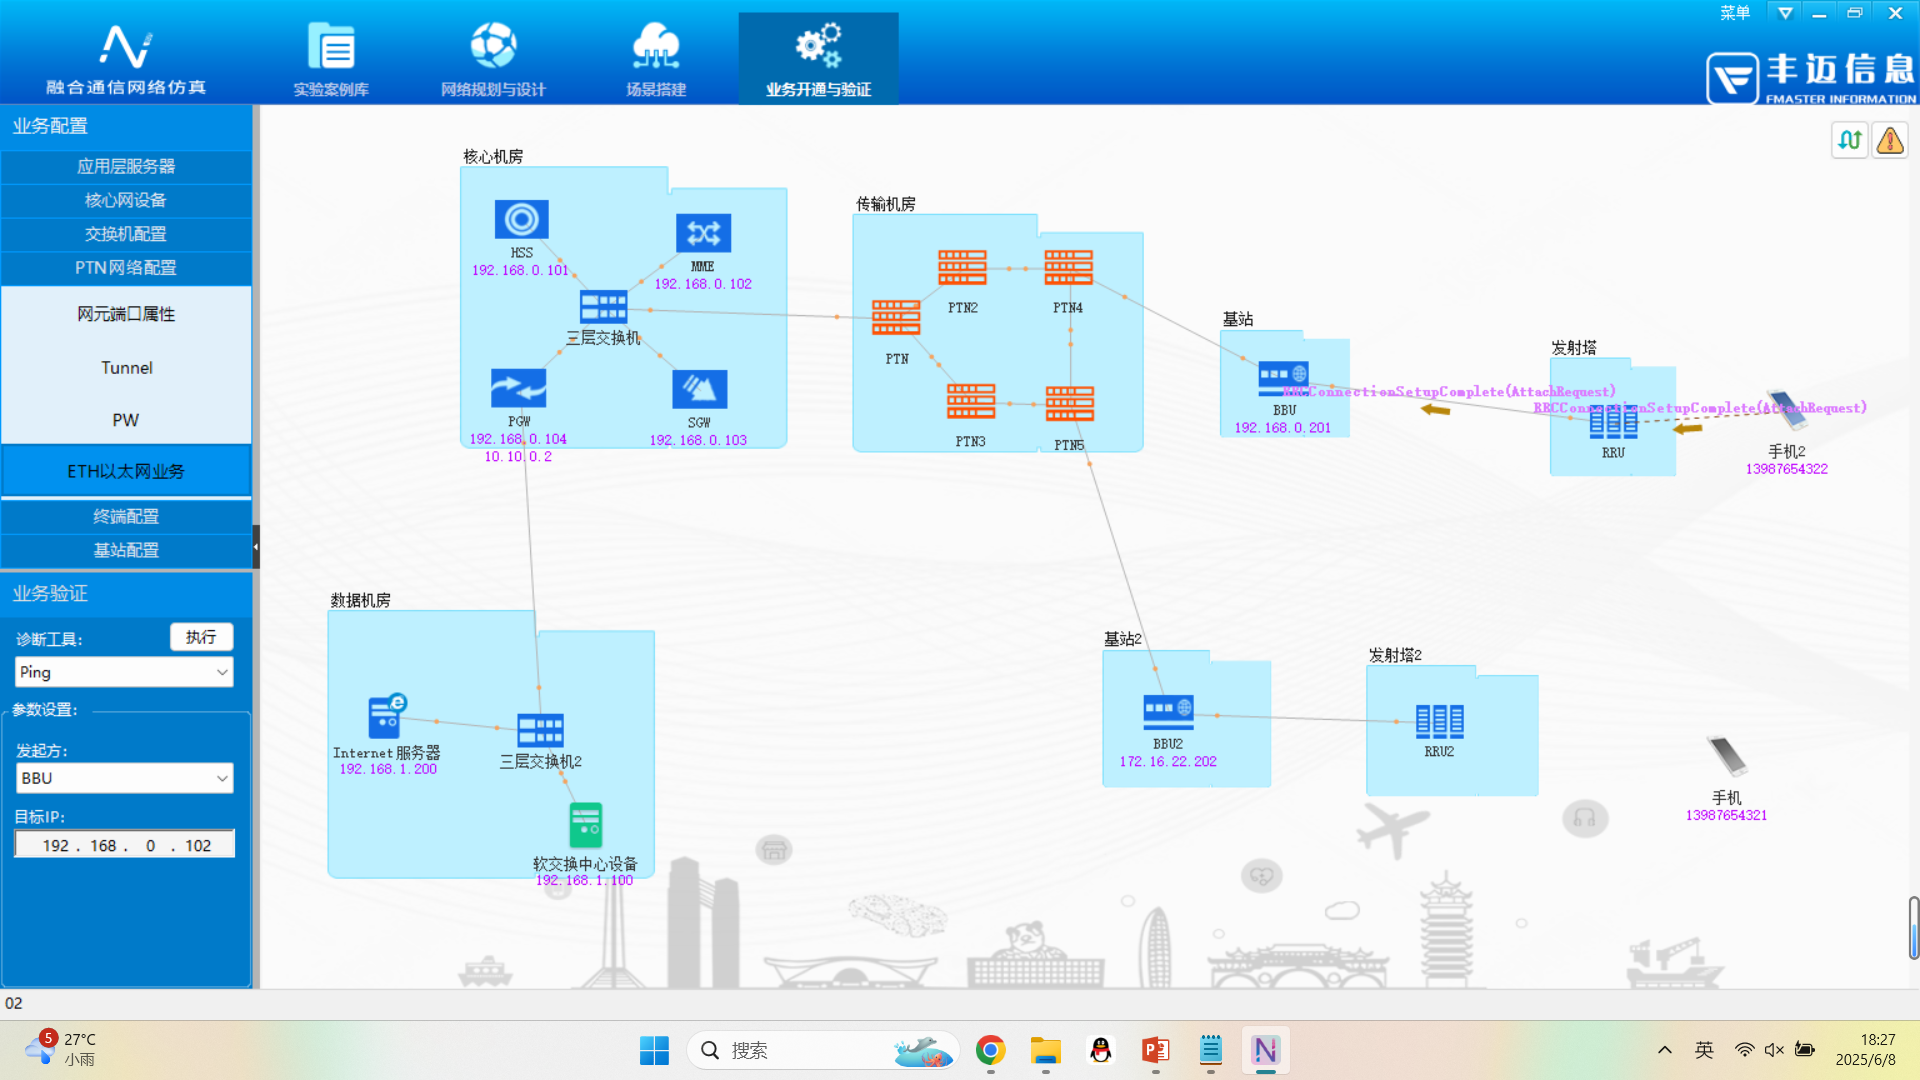Switch to the 场景搭建 tab

click(x=656, y=59)
